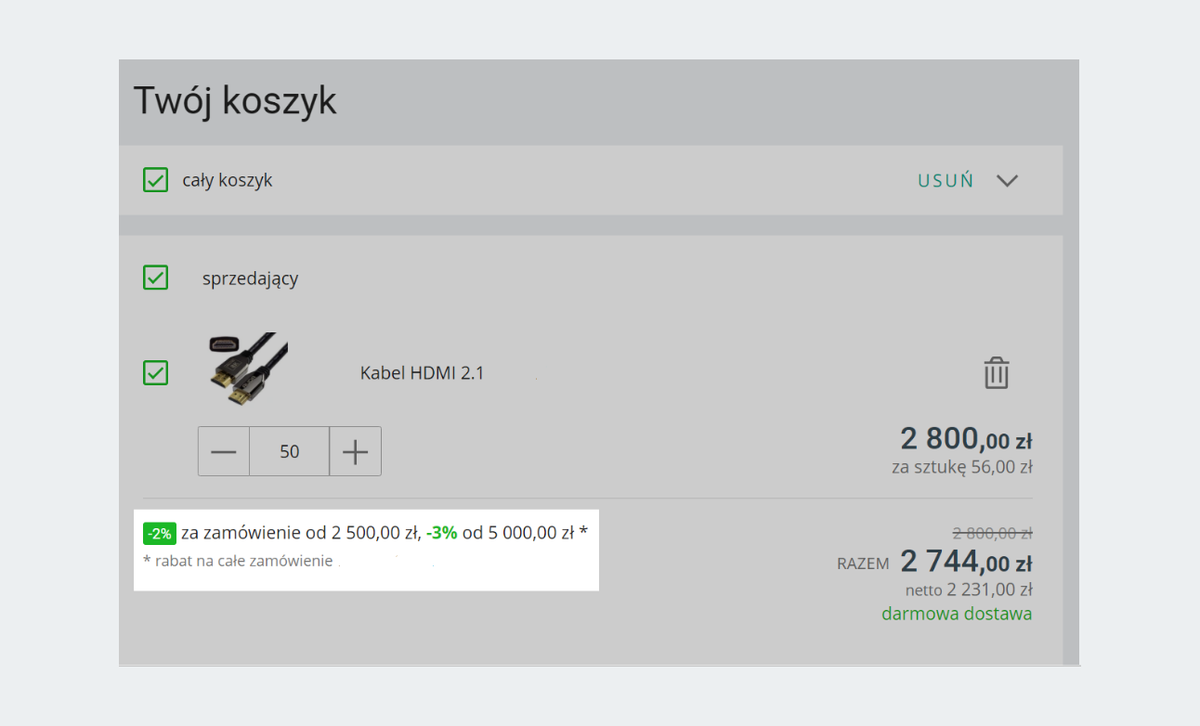The height and width of the screenshot is (726, 1200).
Task: Toggle the 'cały koszyk' checkbox
Action: [156, 180]
